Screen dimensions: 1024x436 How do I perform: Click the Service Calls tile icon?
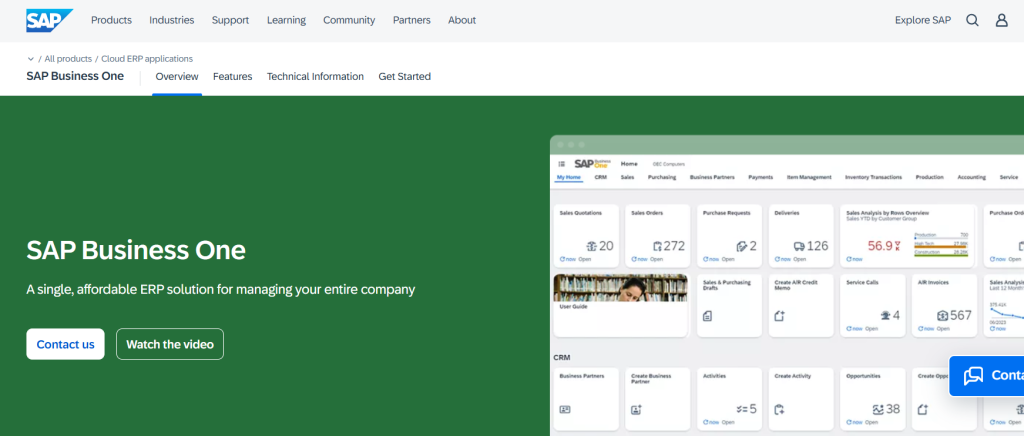click(x=886, y=315)
